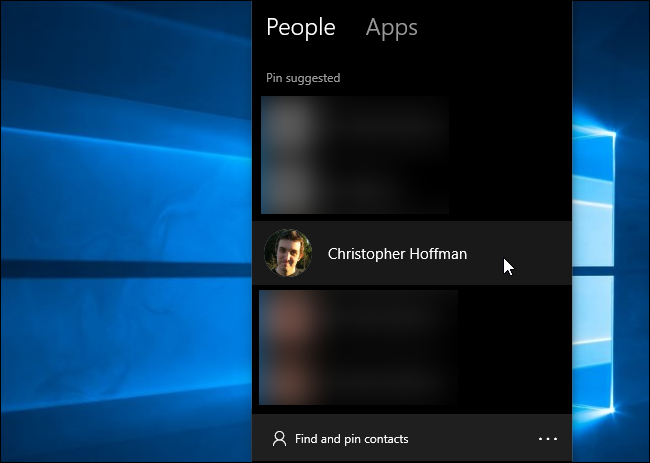The image size is (650, 463).
Task: Select Christopher Hoffman contact name
Action: point(397,254)
